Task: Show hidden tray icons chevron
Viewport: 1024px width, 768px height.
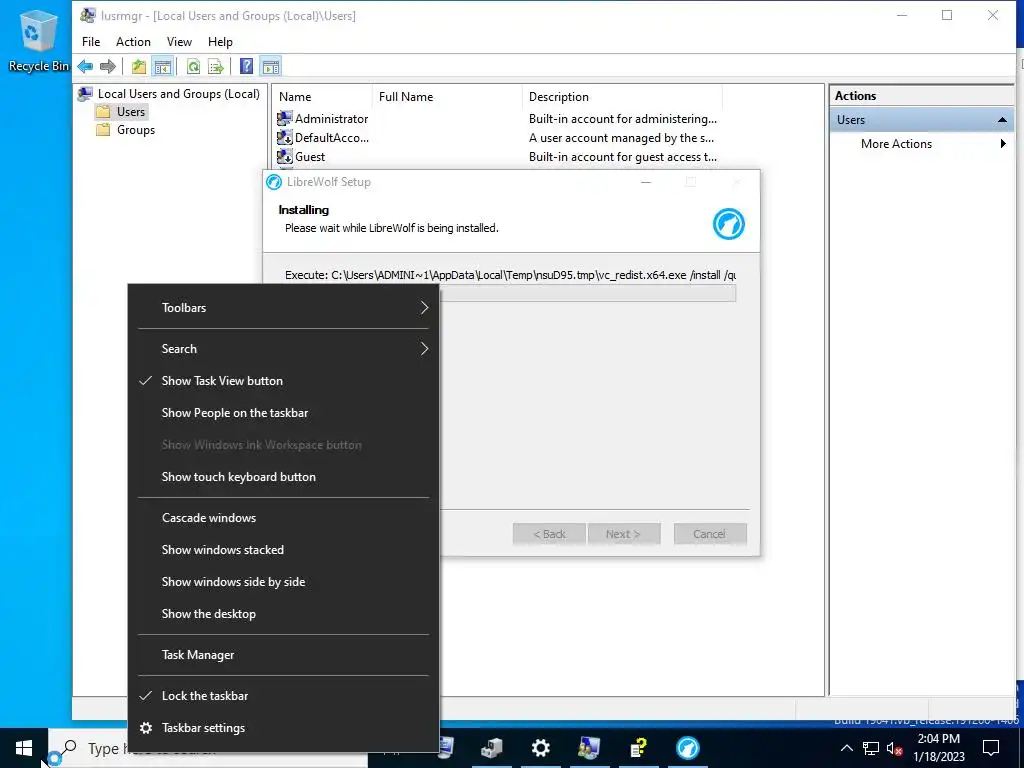Action: [846, 748]
